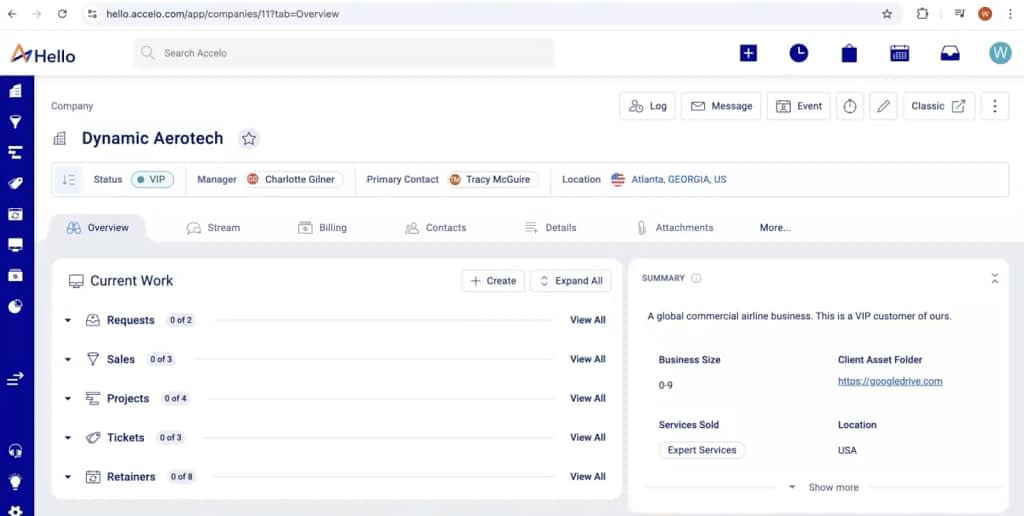This screenshot has height=516, width=1024.
Task: Switch to the Attachments tab
Action: (675, 228)
